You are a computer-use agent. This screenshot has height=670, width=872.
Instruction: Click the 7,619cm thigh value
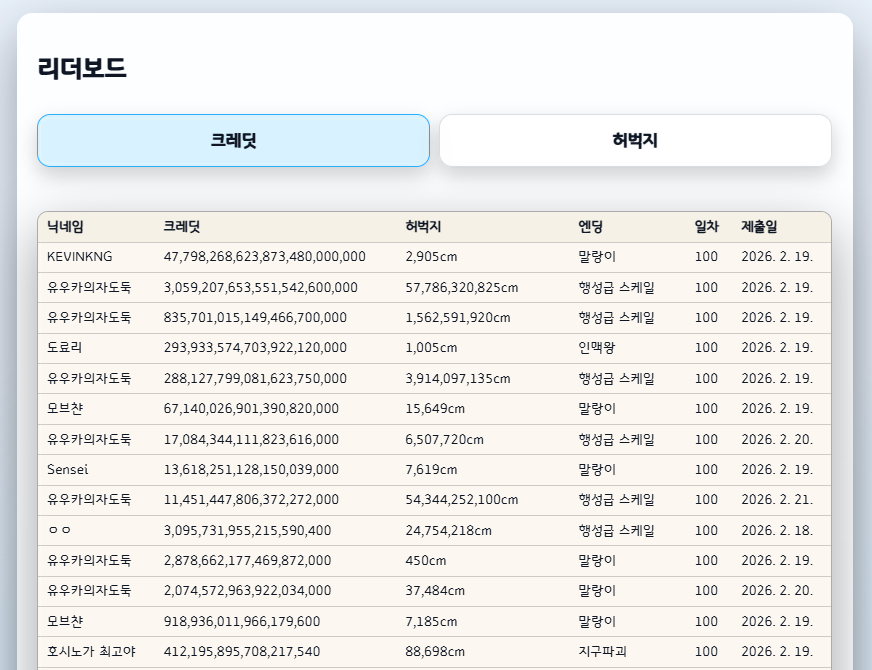pyautogui.click(x=432, y=469)
